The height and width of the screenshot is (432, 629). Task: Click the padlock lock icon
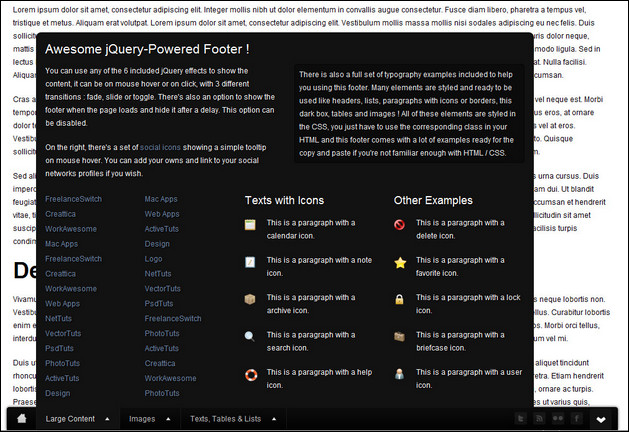click(400, 299)
